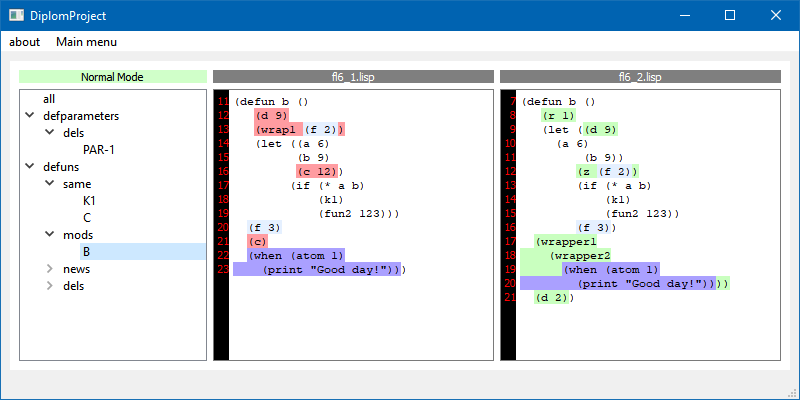Select K1 in the tree
The image size is (800, 400).
point(90,201)
